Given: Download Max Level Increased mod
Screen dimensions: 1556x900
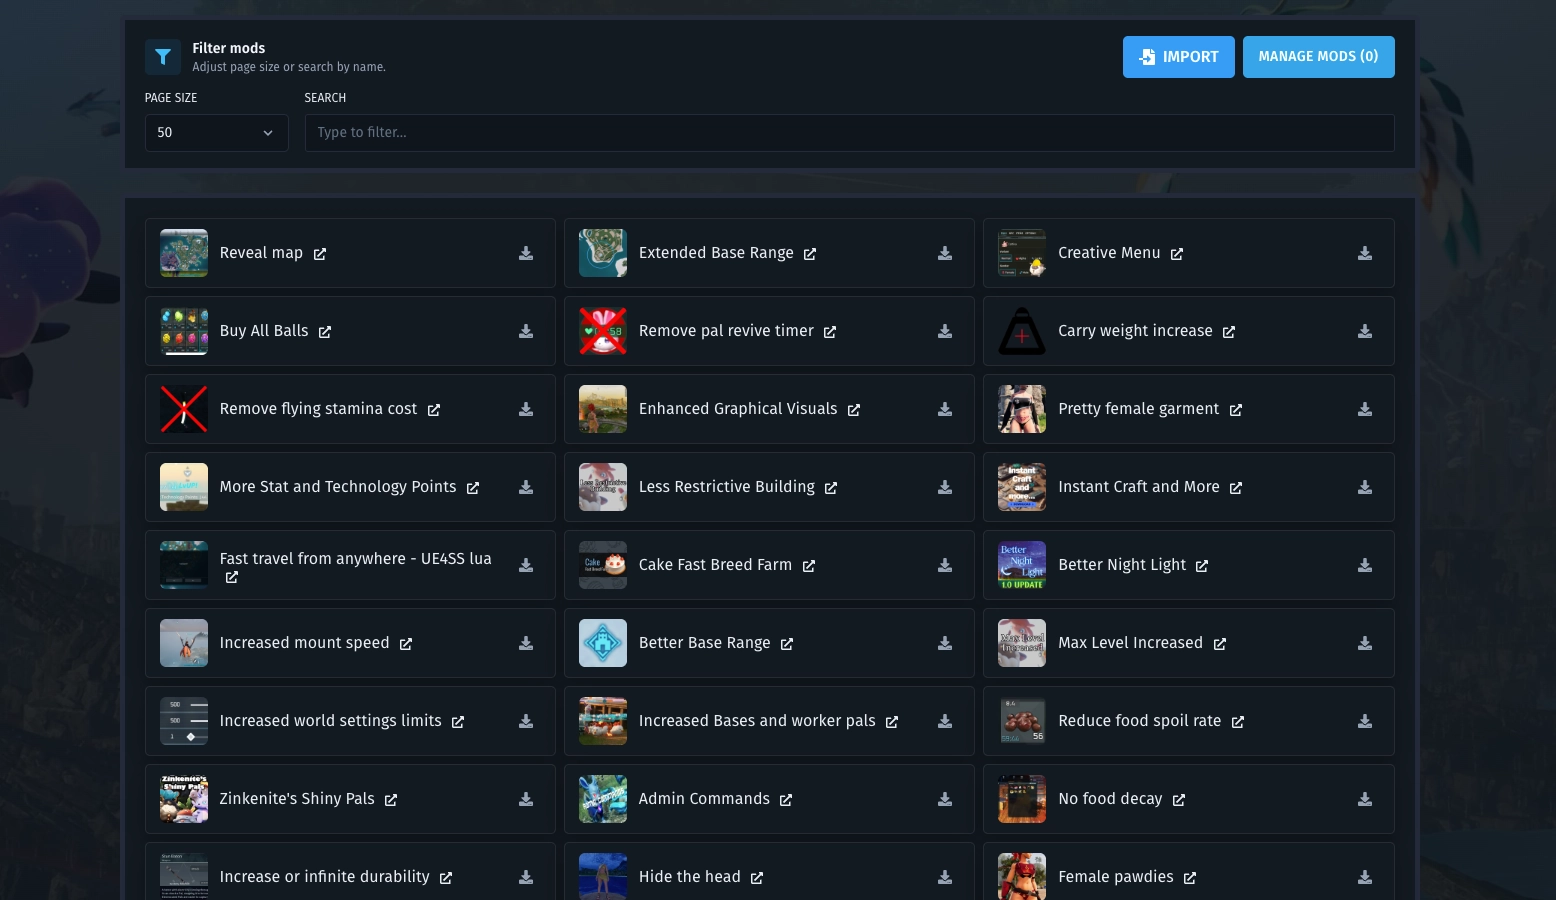Looking at the screenshot, I should (1365, 644).
